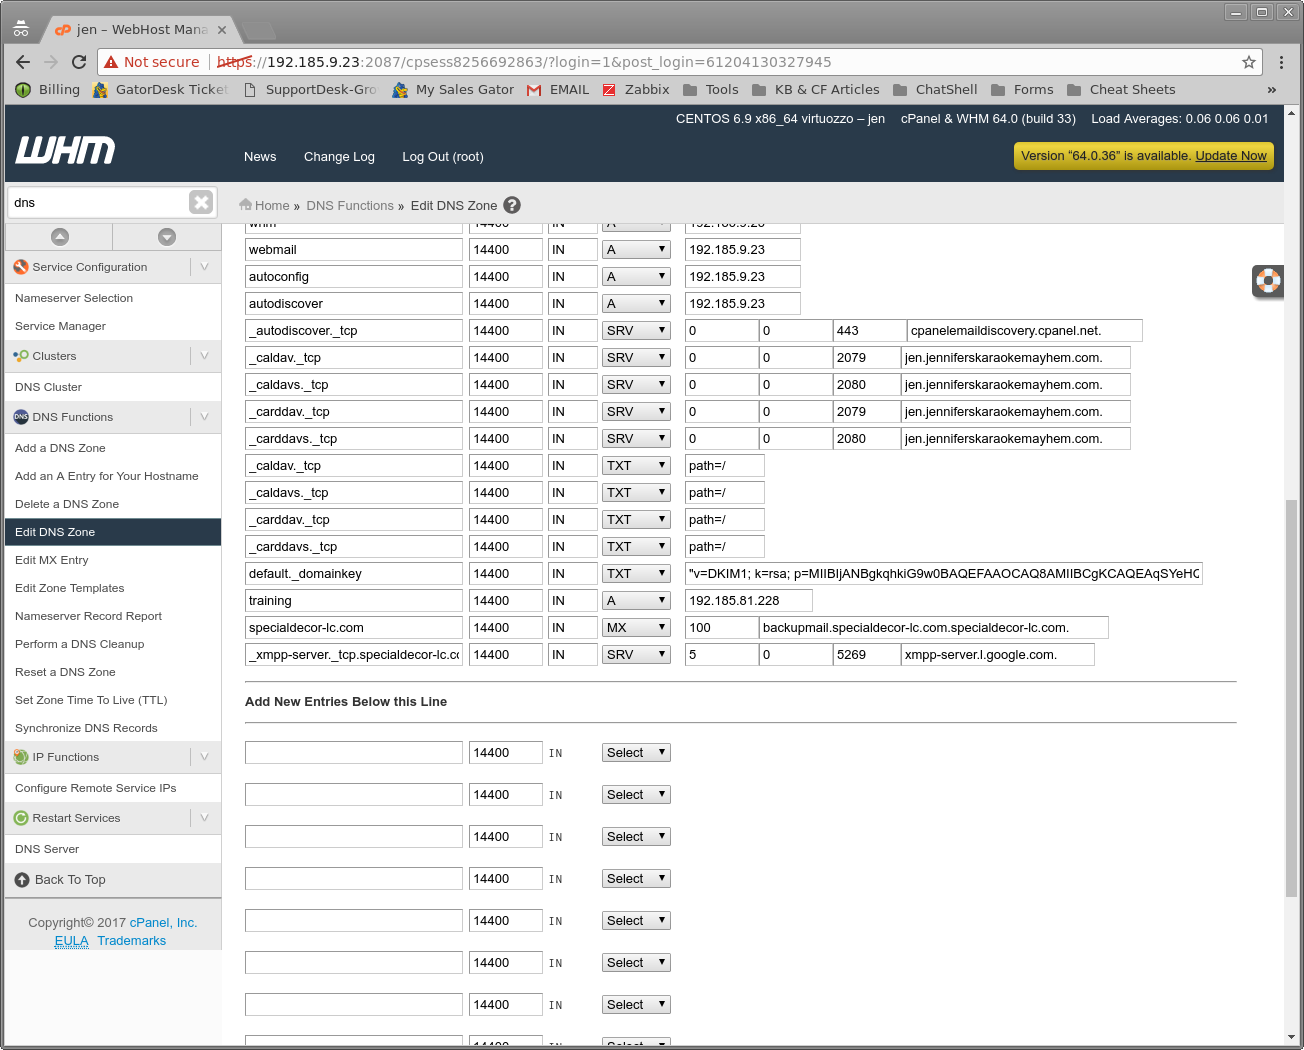Screen dimensions: 1304x1050
Task: Open the ChatShell bookmark folder
Action: pyautogui.click(x=935, y=89)
